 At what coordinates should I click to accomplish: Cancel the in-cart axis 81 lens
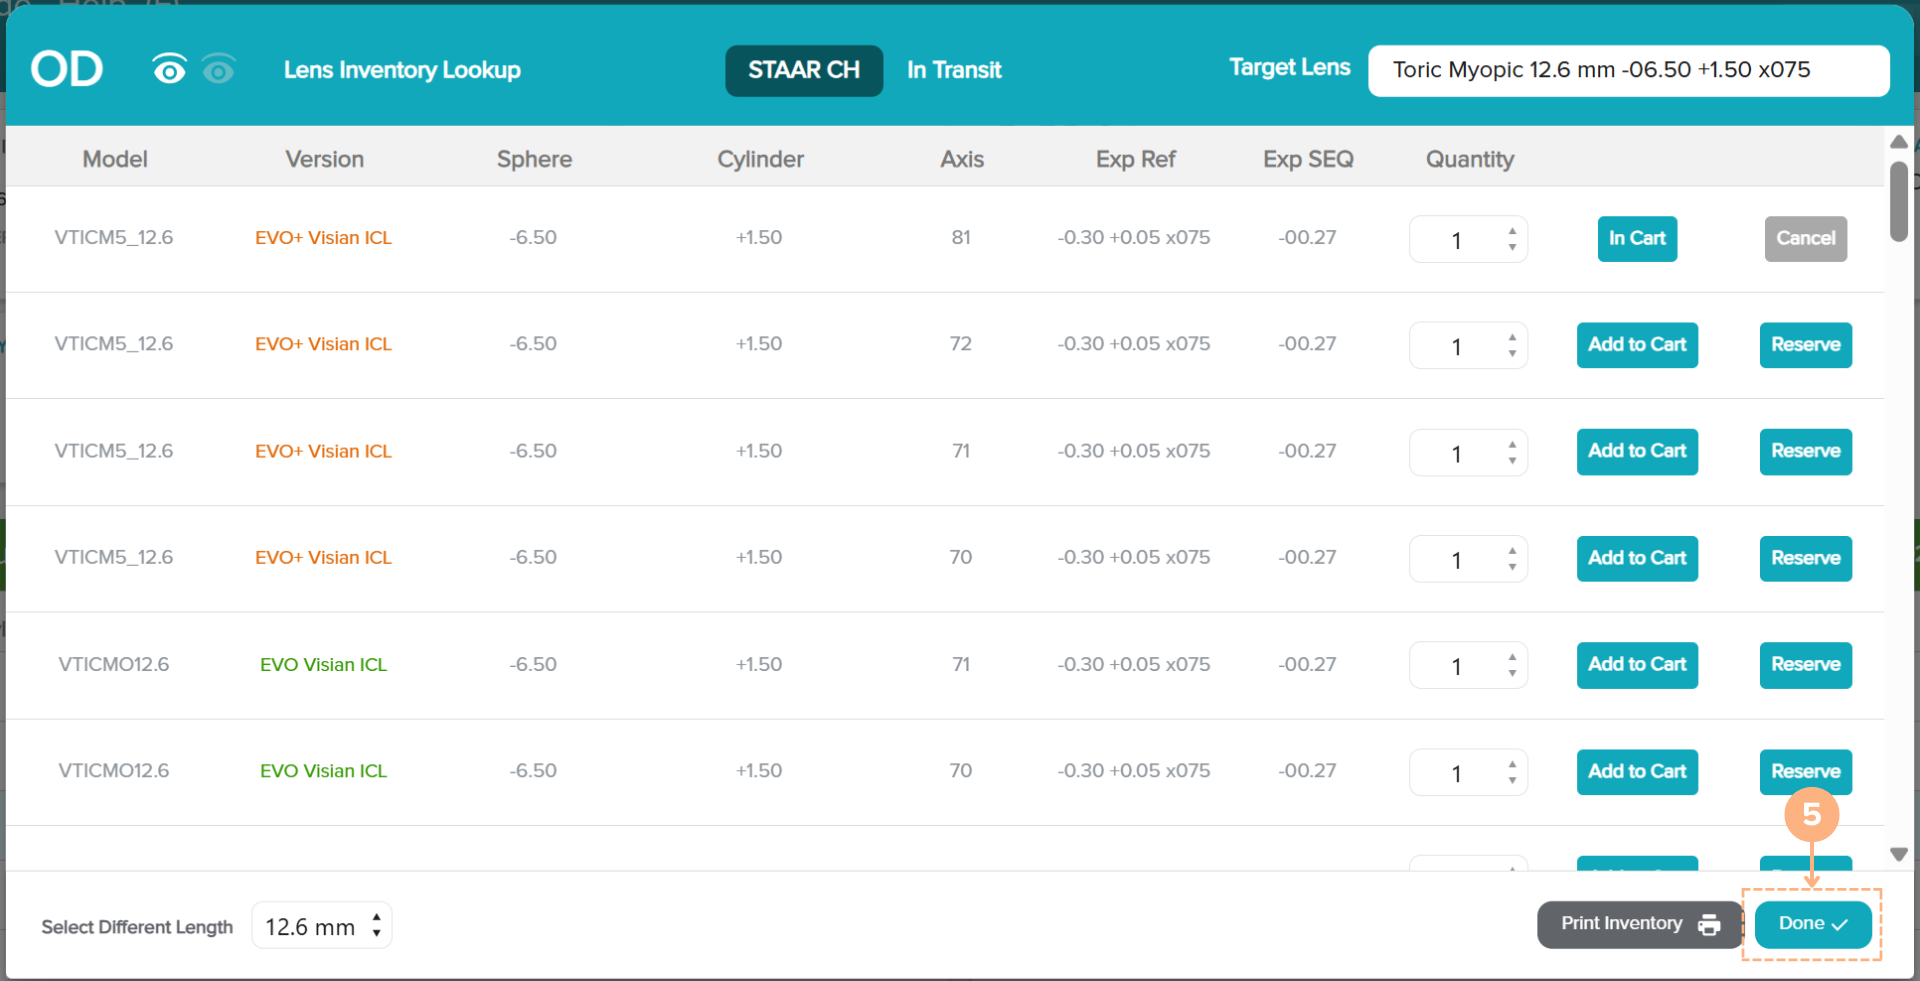click(x=1805, y=239)
